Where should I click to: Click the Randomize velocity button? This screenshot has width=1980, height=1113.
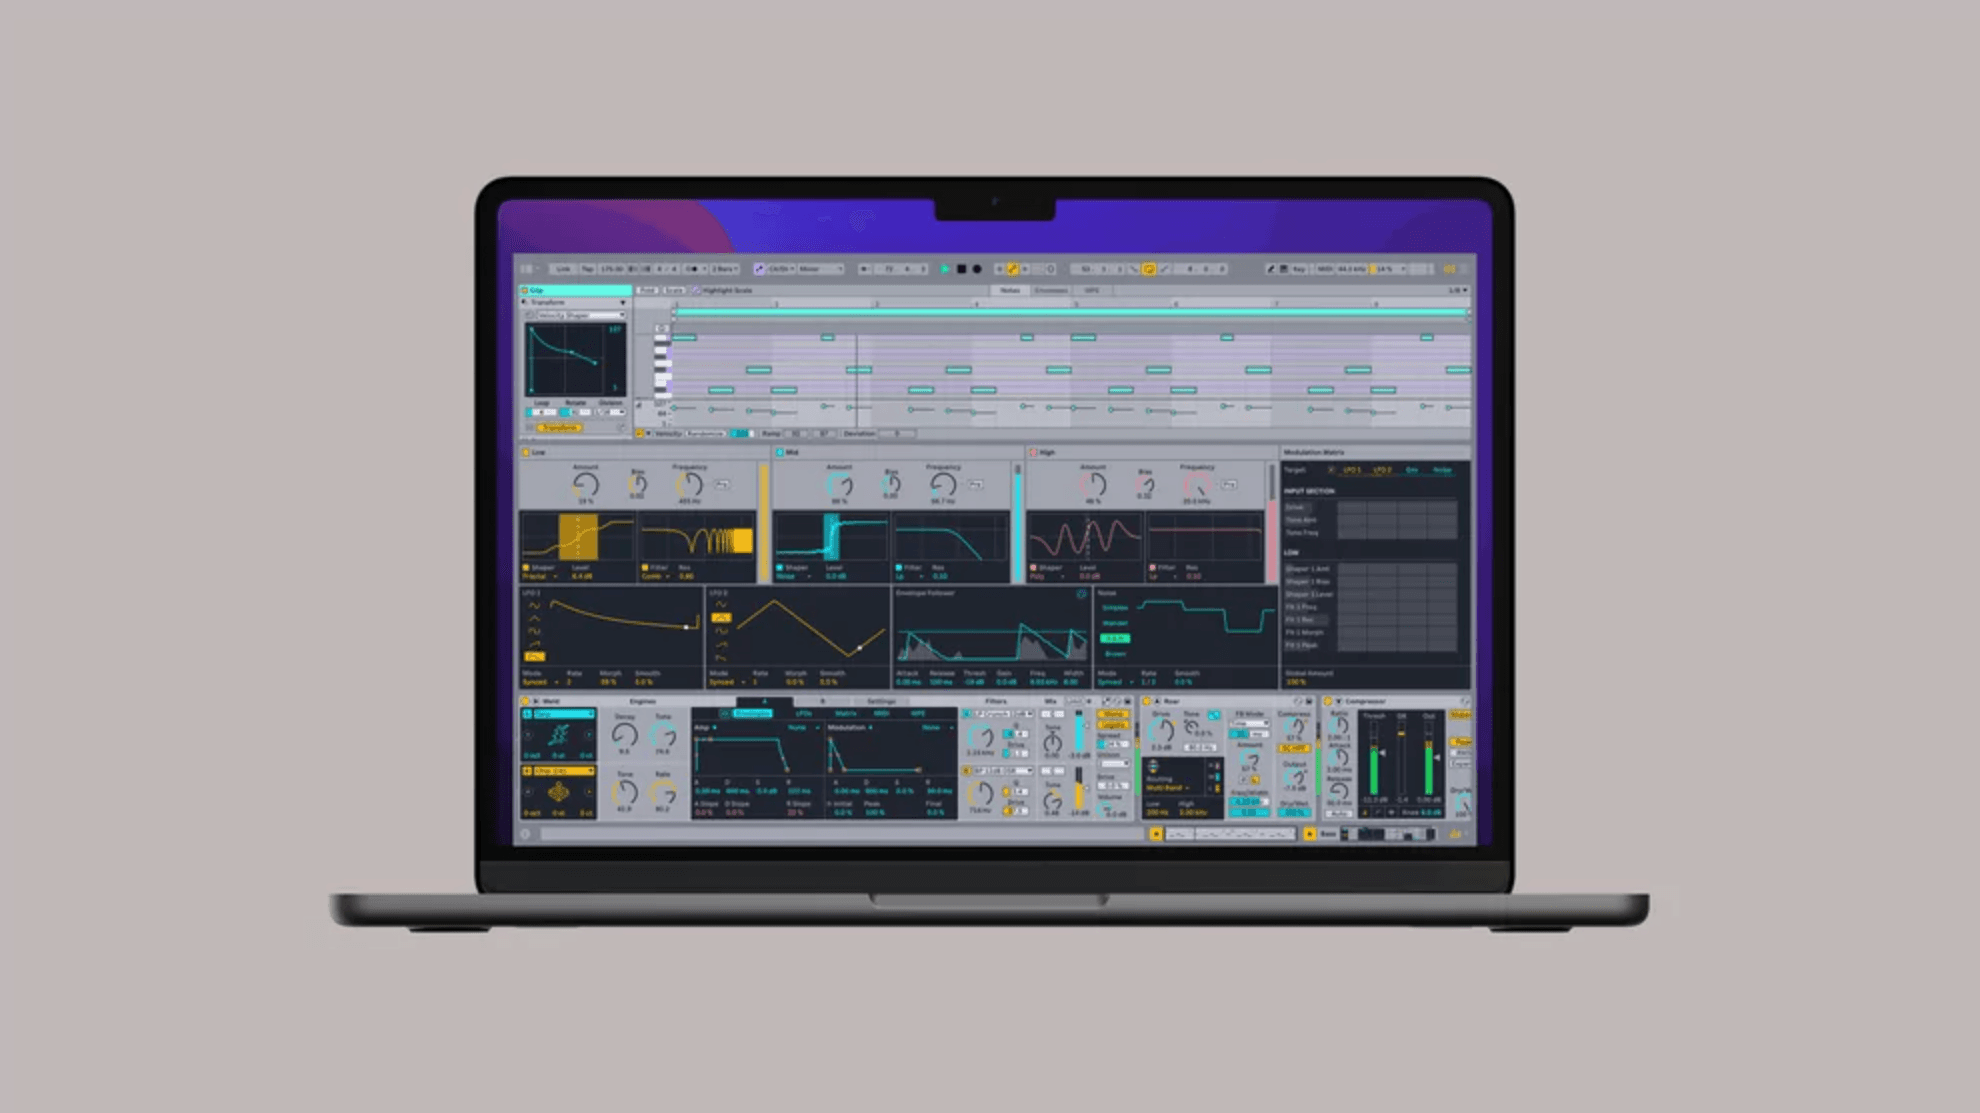pos(705,433)
